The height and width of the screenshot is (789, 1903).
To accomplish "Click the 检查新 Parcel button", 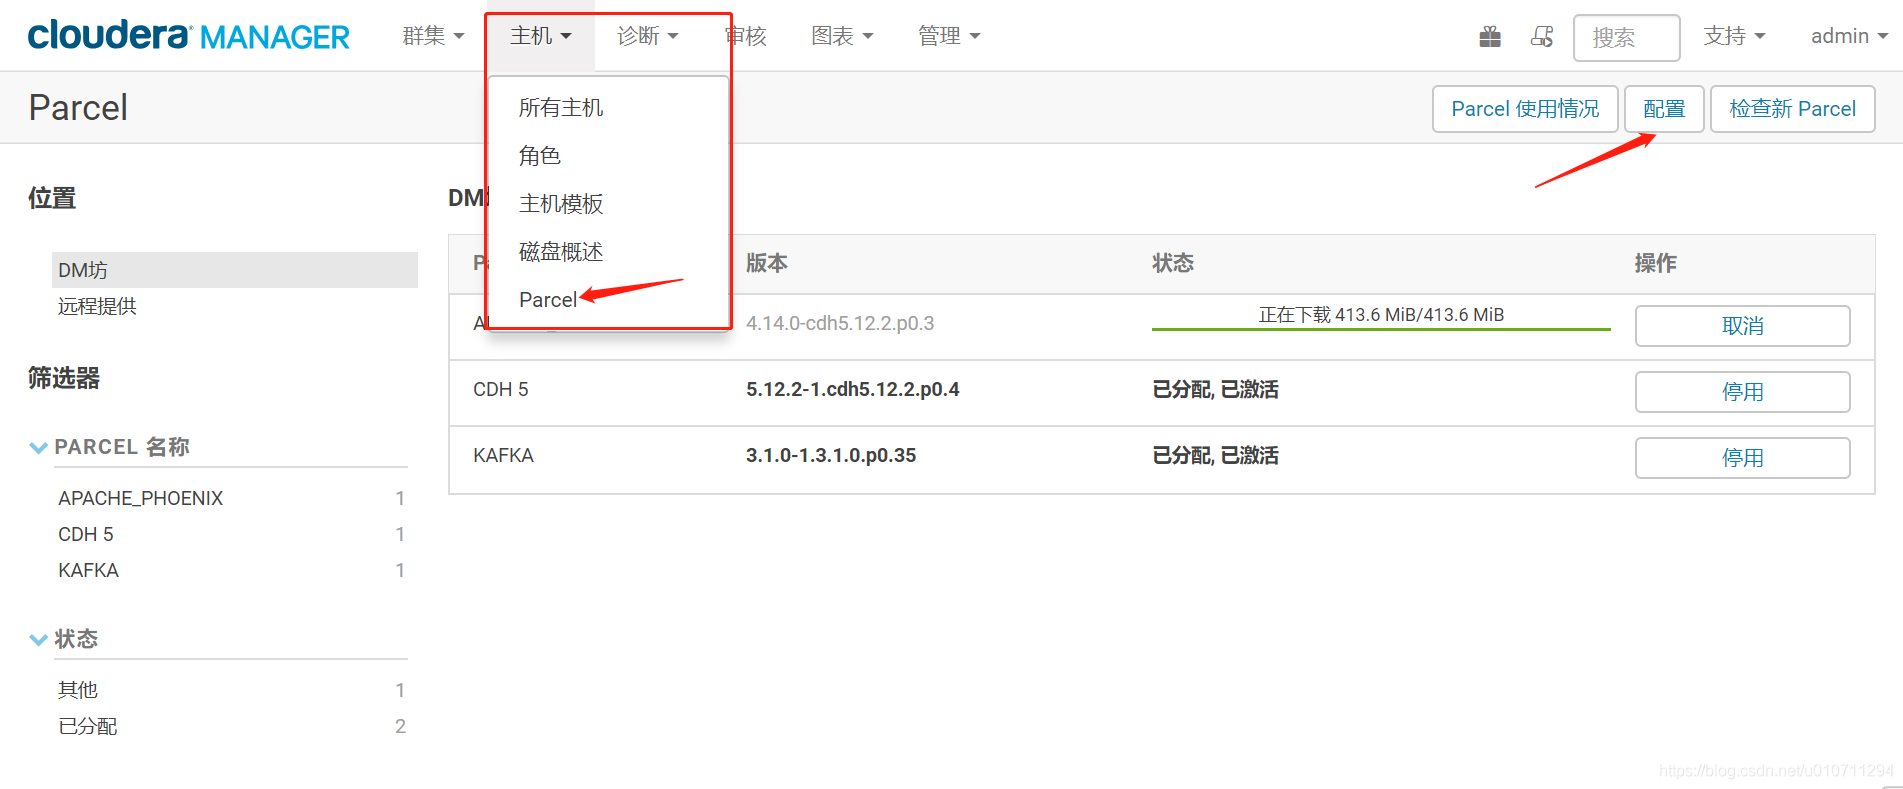I will [x=1792, y=109].
